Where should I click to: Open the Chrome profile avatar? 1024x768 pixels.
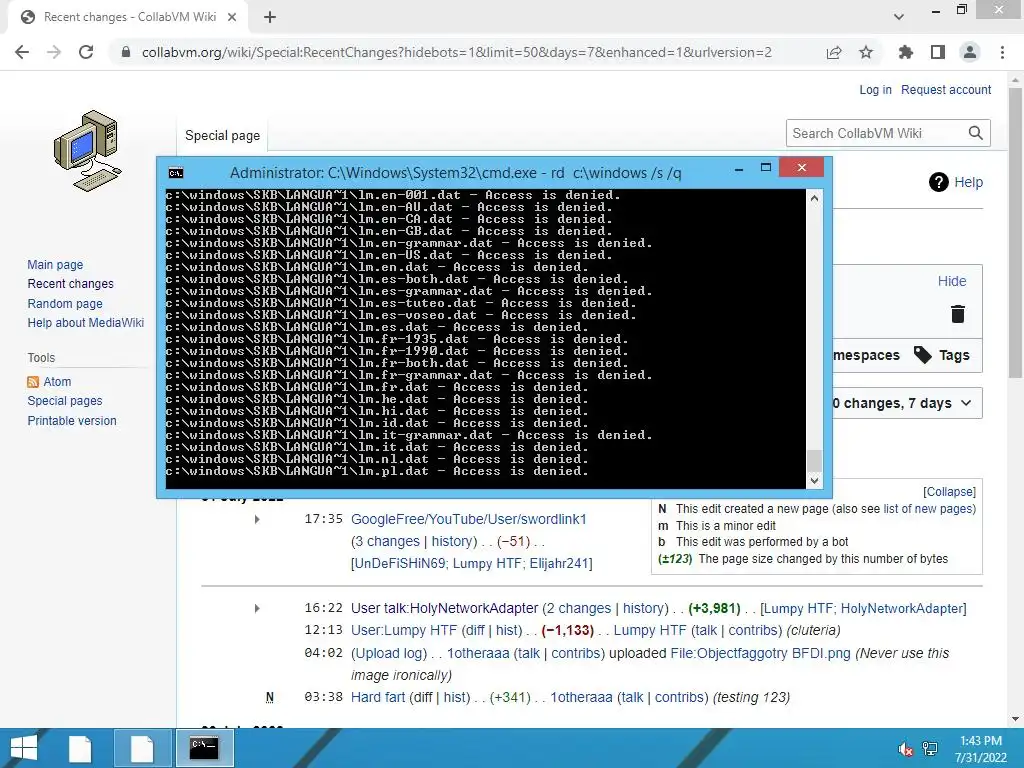[970, 52]
